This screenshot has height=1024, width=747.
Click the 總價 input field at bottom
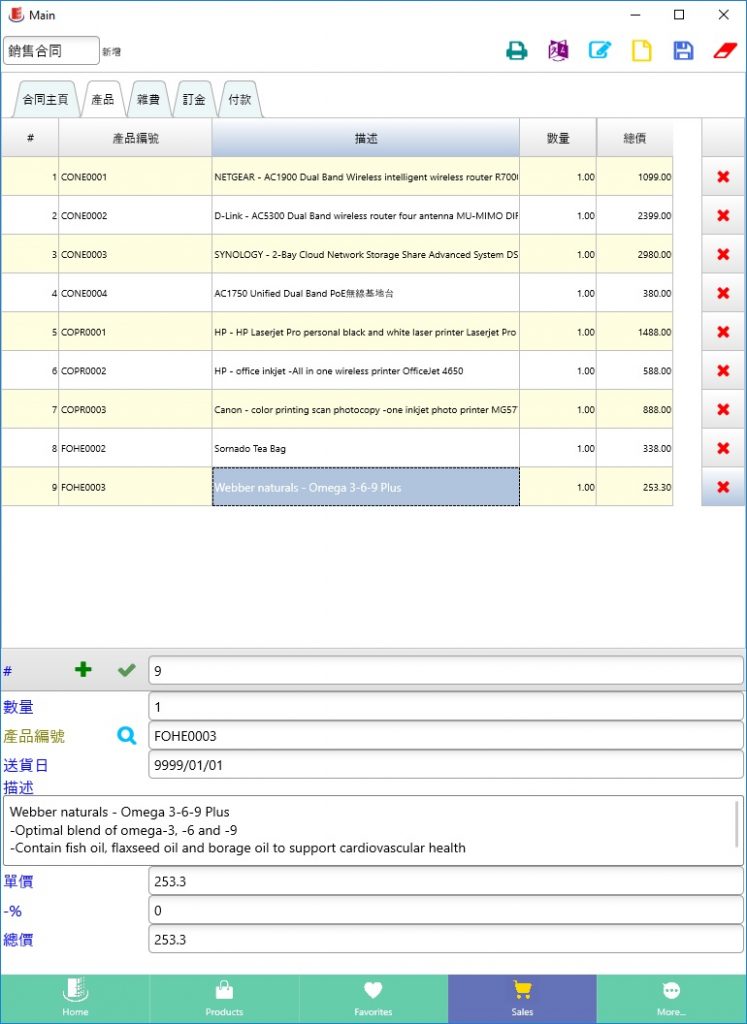coord(446,939)
